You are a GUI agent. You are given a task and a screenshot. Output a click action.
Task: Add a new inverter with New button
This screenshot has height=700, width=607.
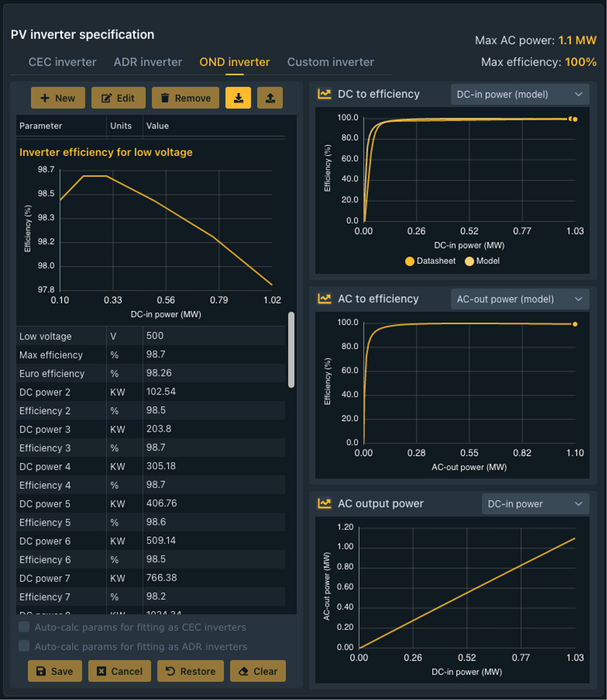coord(57,98)
